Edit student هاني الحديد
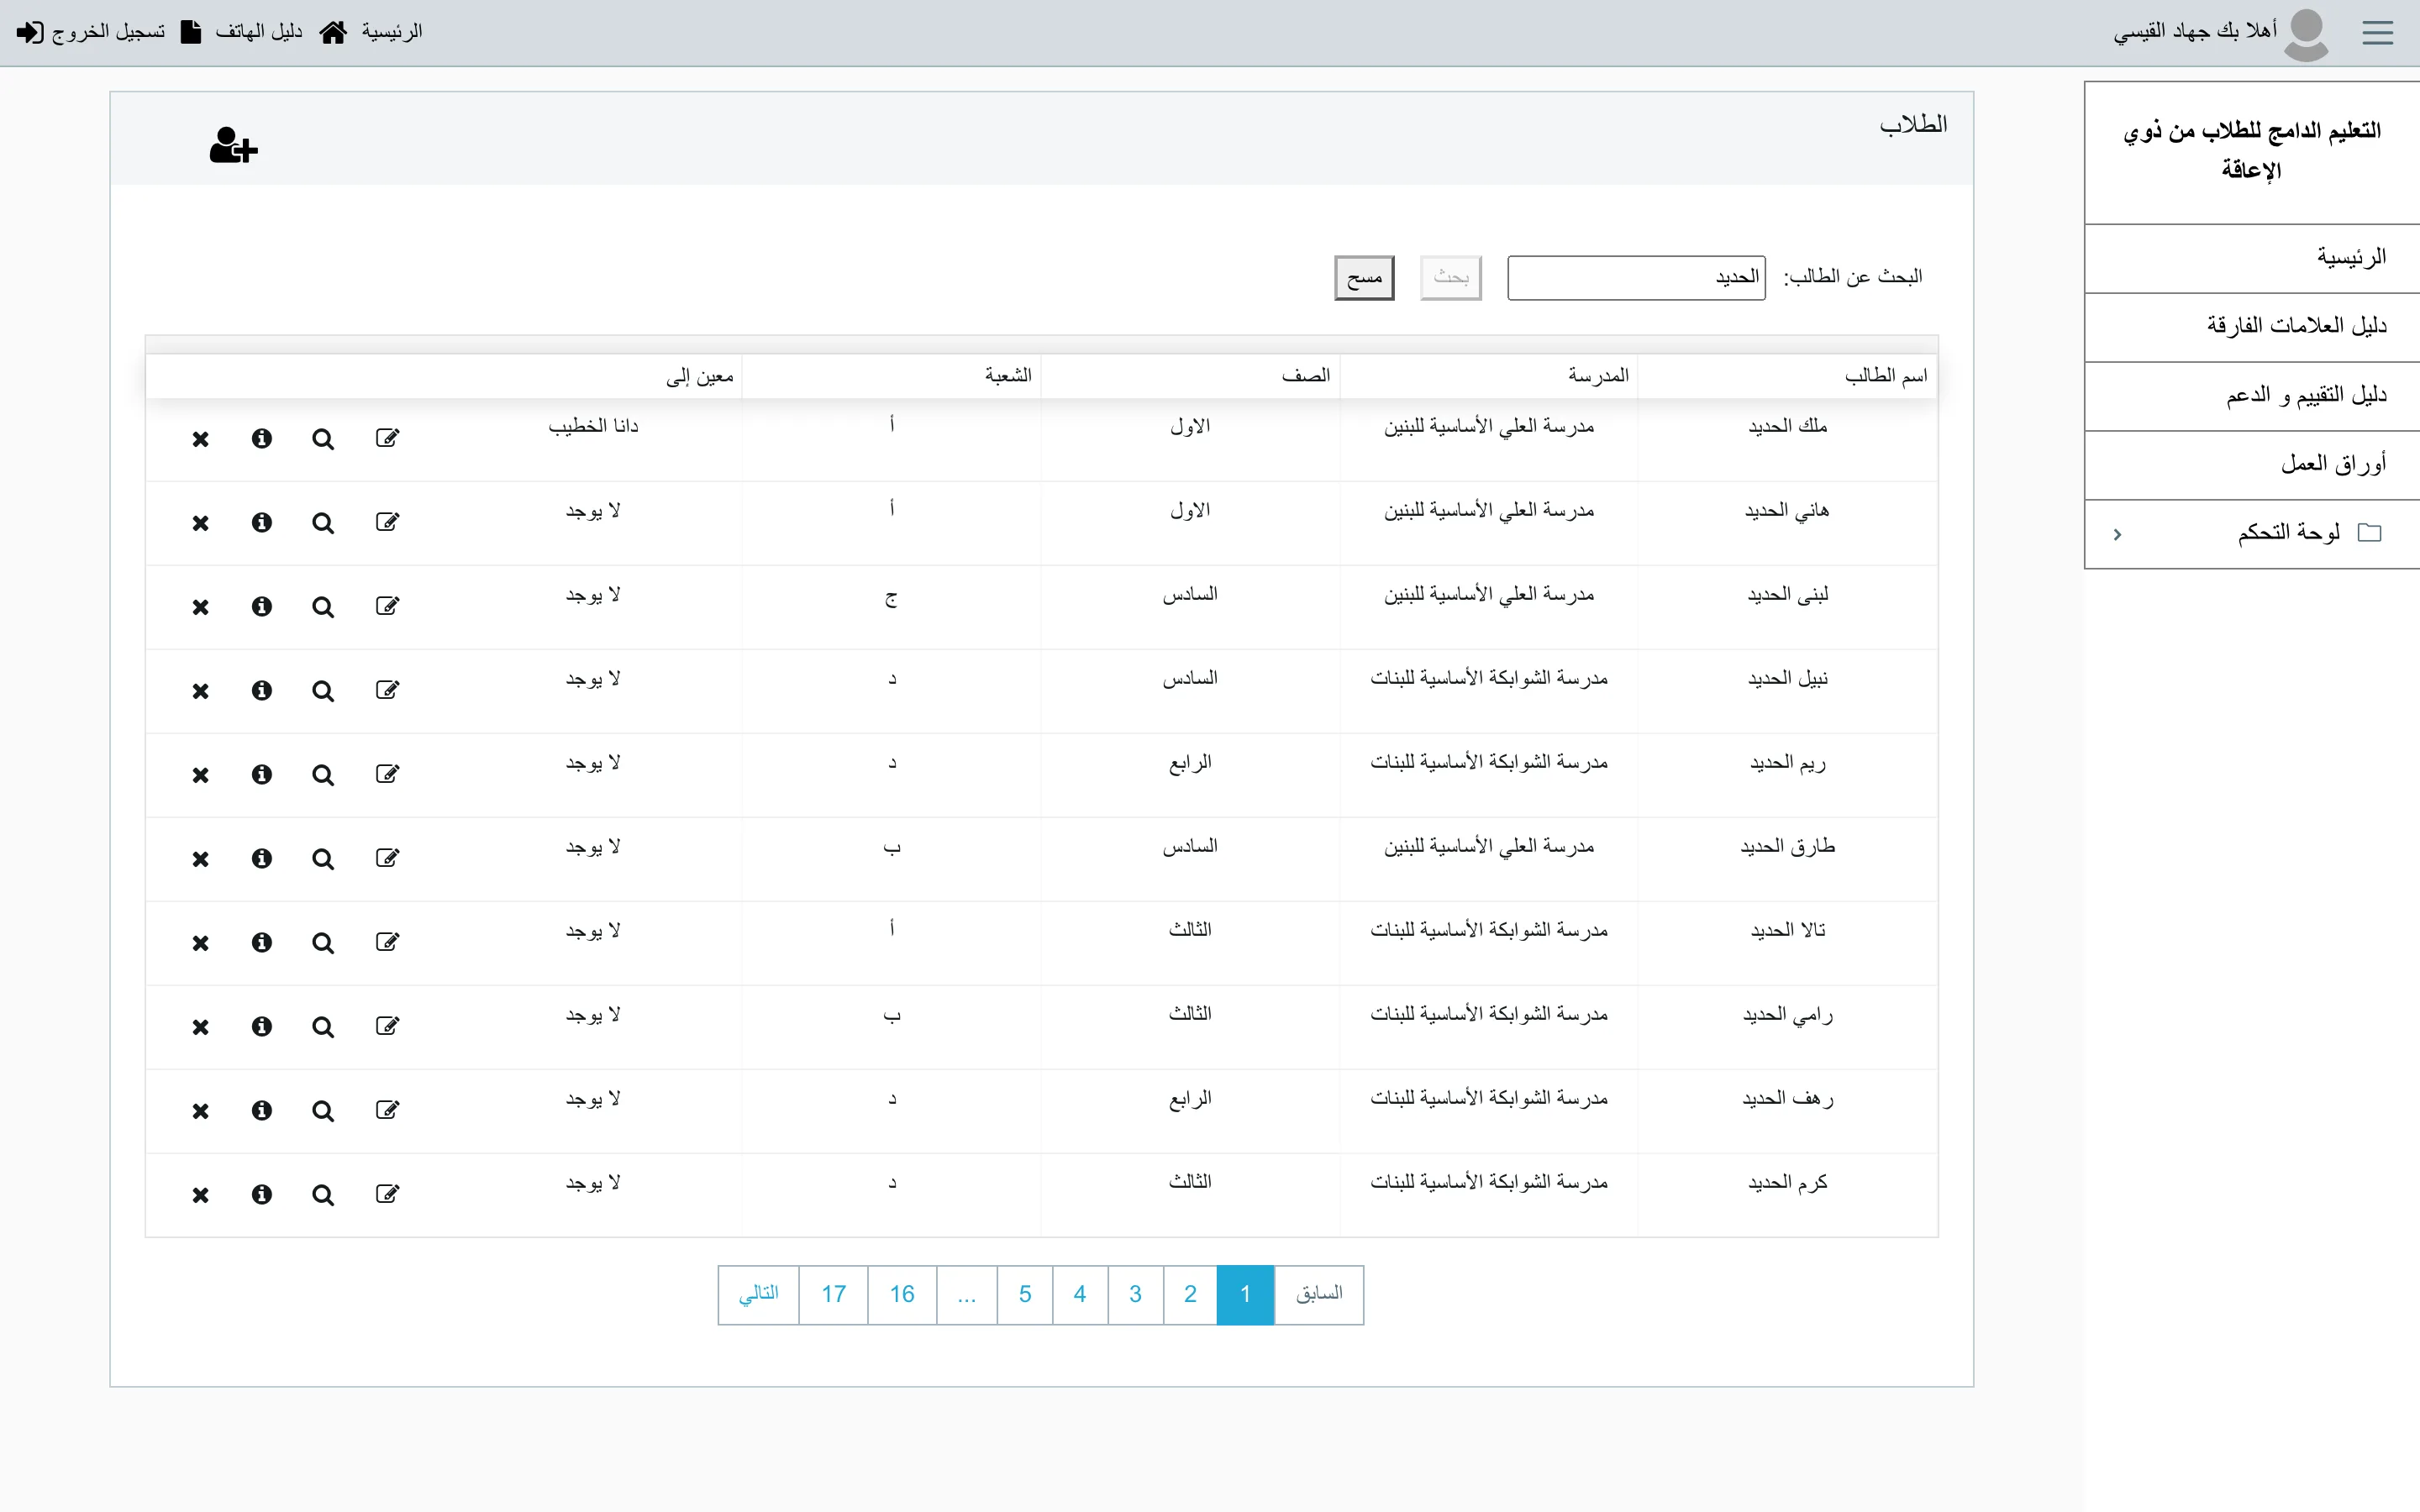 click(x=387, y=522)
